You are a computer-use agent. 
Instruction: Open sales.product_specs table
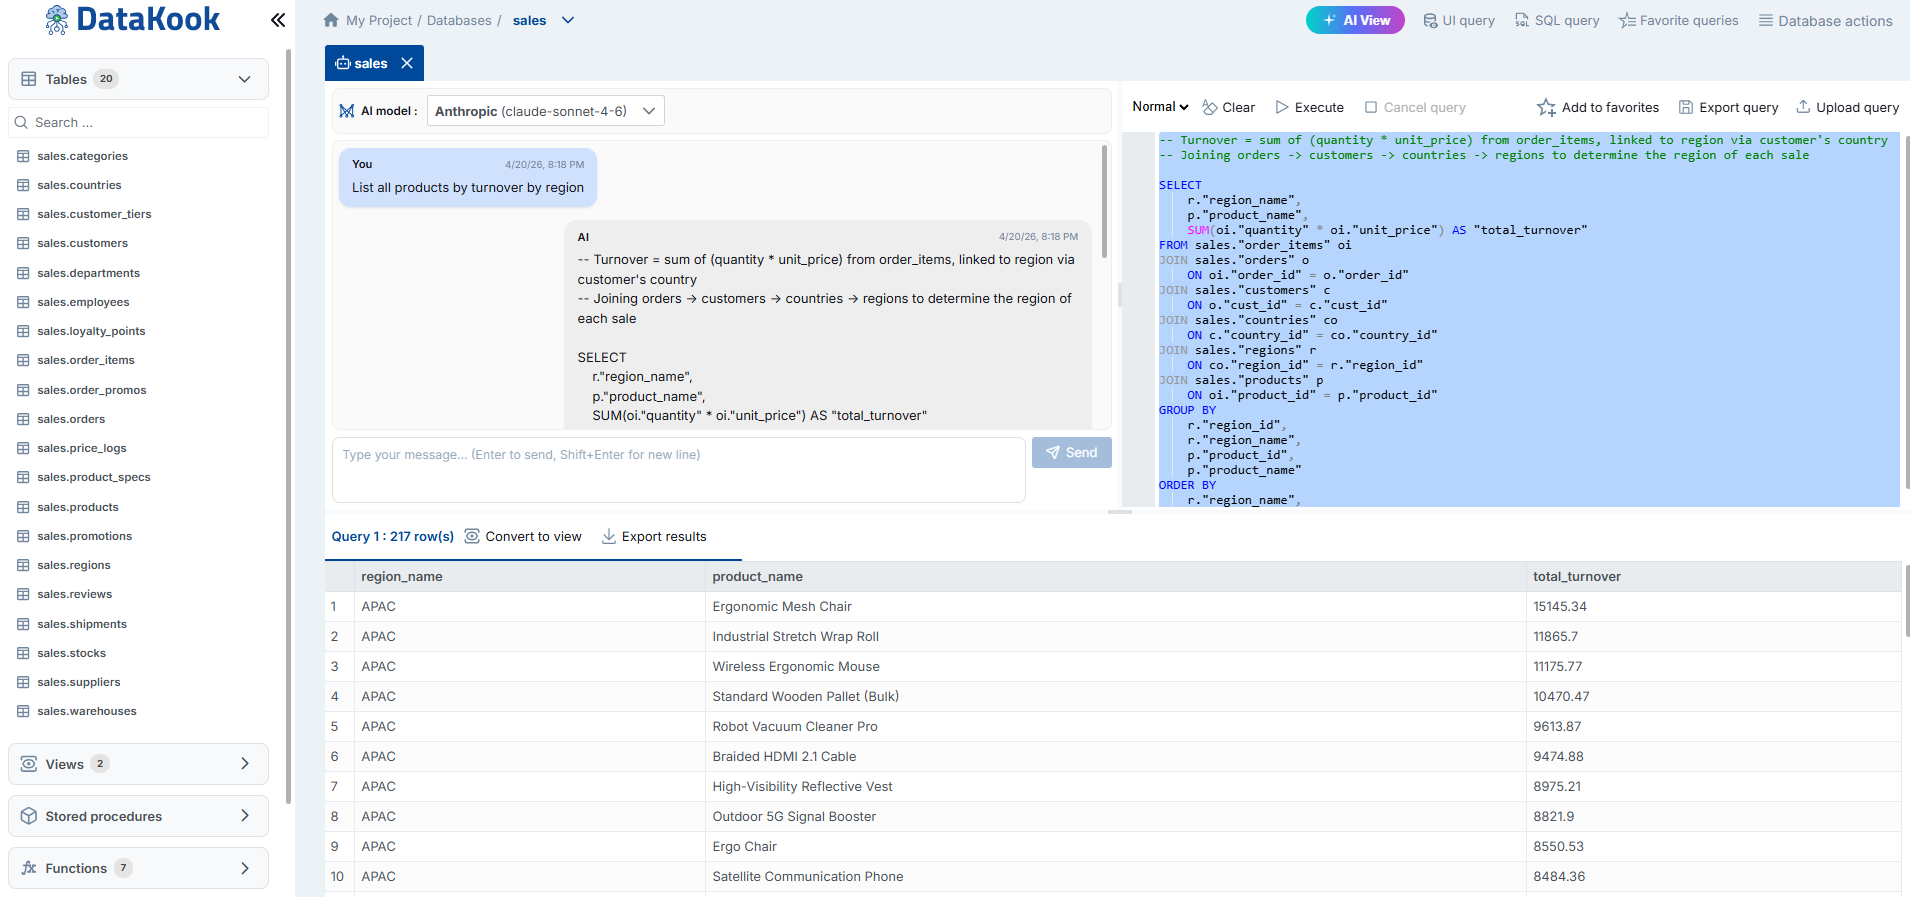coord(94,477)
